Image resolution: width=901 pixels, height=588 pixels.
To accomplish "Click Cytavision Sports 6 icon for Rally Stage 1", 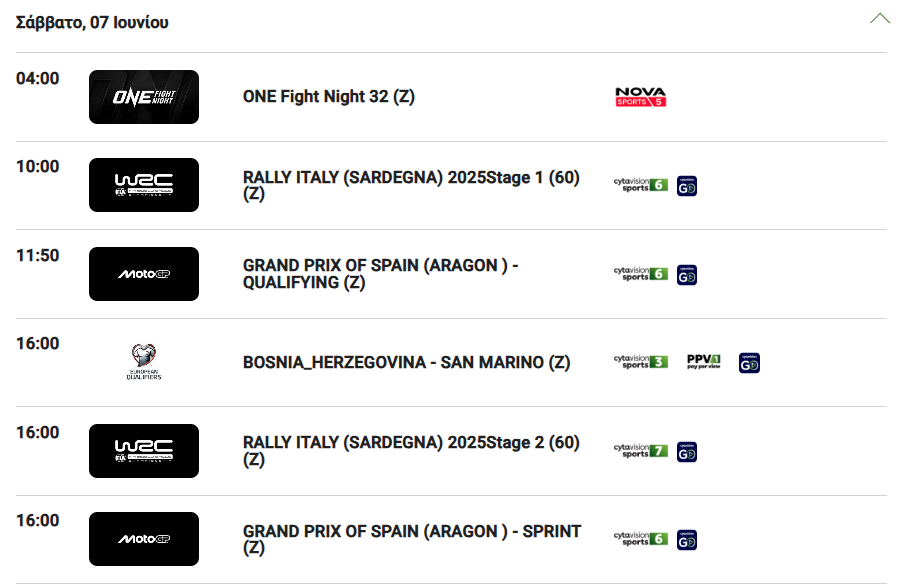I will [641, 185].
